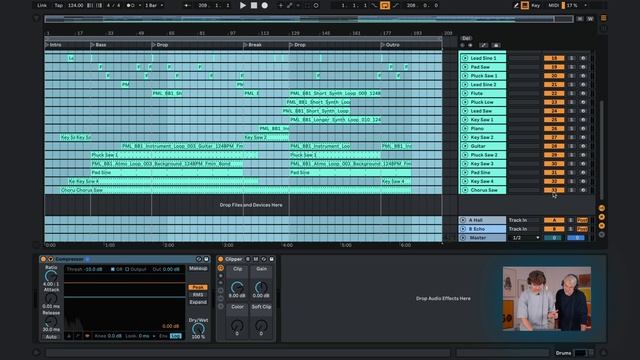Toggle track 18 activator on Lead Sine 1
This screenshot has width=640, height=360.
pos(554,58)
